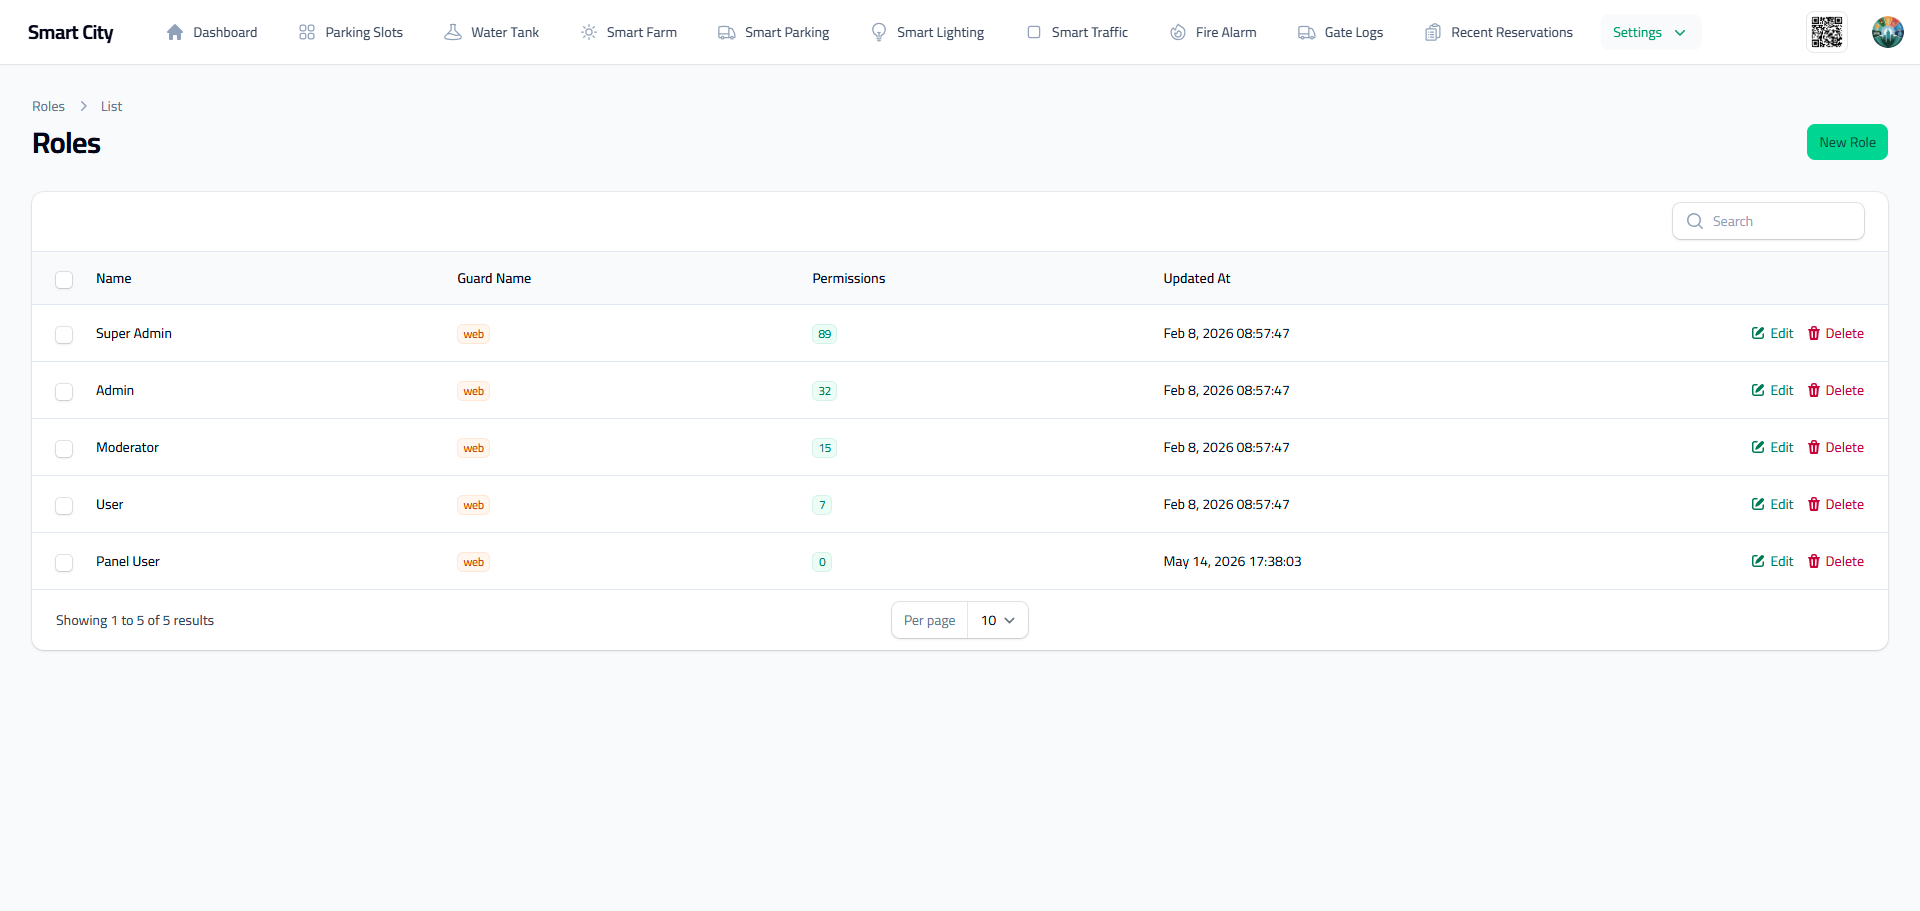Viewport: 1920px width, 911px height.
Task: Open the user avatar menu
Action: (x=1888, y=32)
